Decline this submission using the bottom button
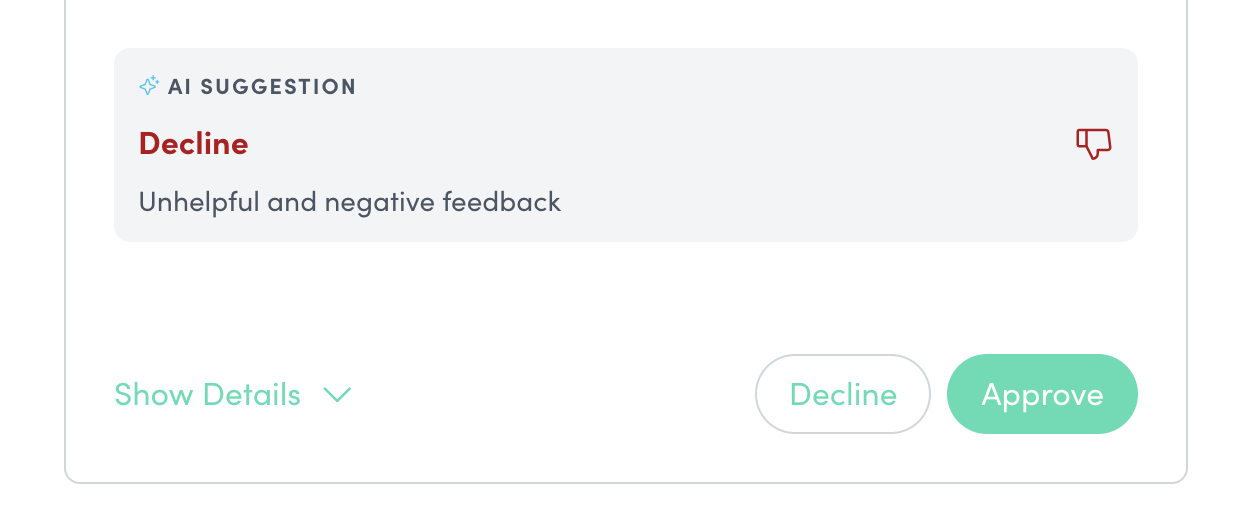Viewport: 1254px width, 518px height. 842,394
